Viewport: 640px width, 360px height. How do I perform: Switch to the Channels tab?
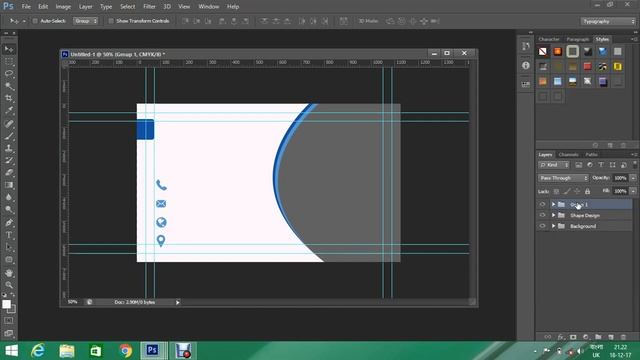568,155
